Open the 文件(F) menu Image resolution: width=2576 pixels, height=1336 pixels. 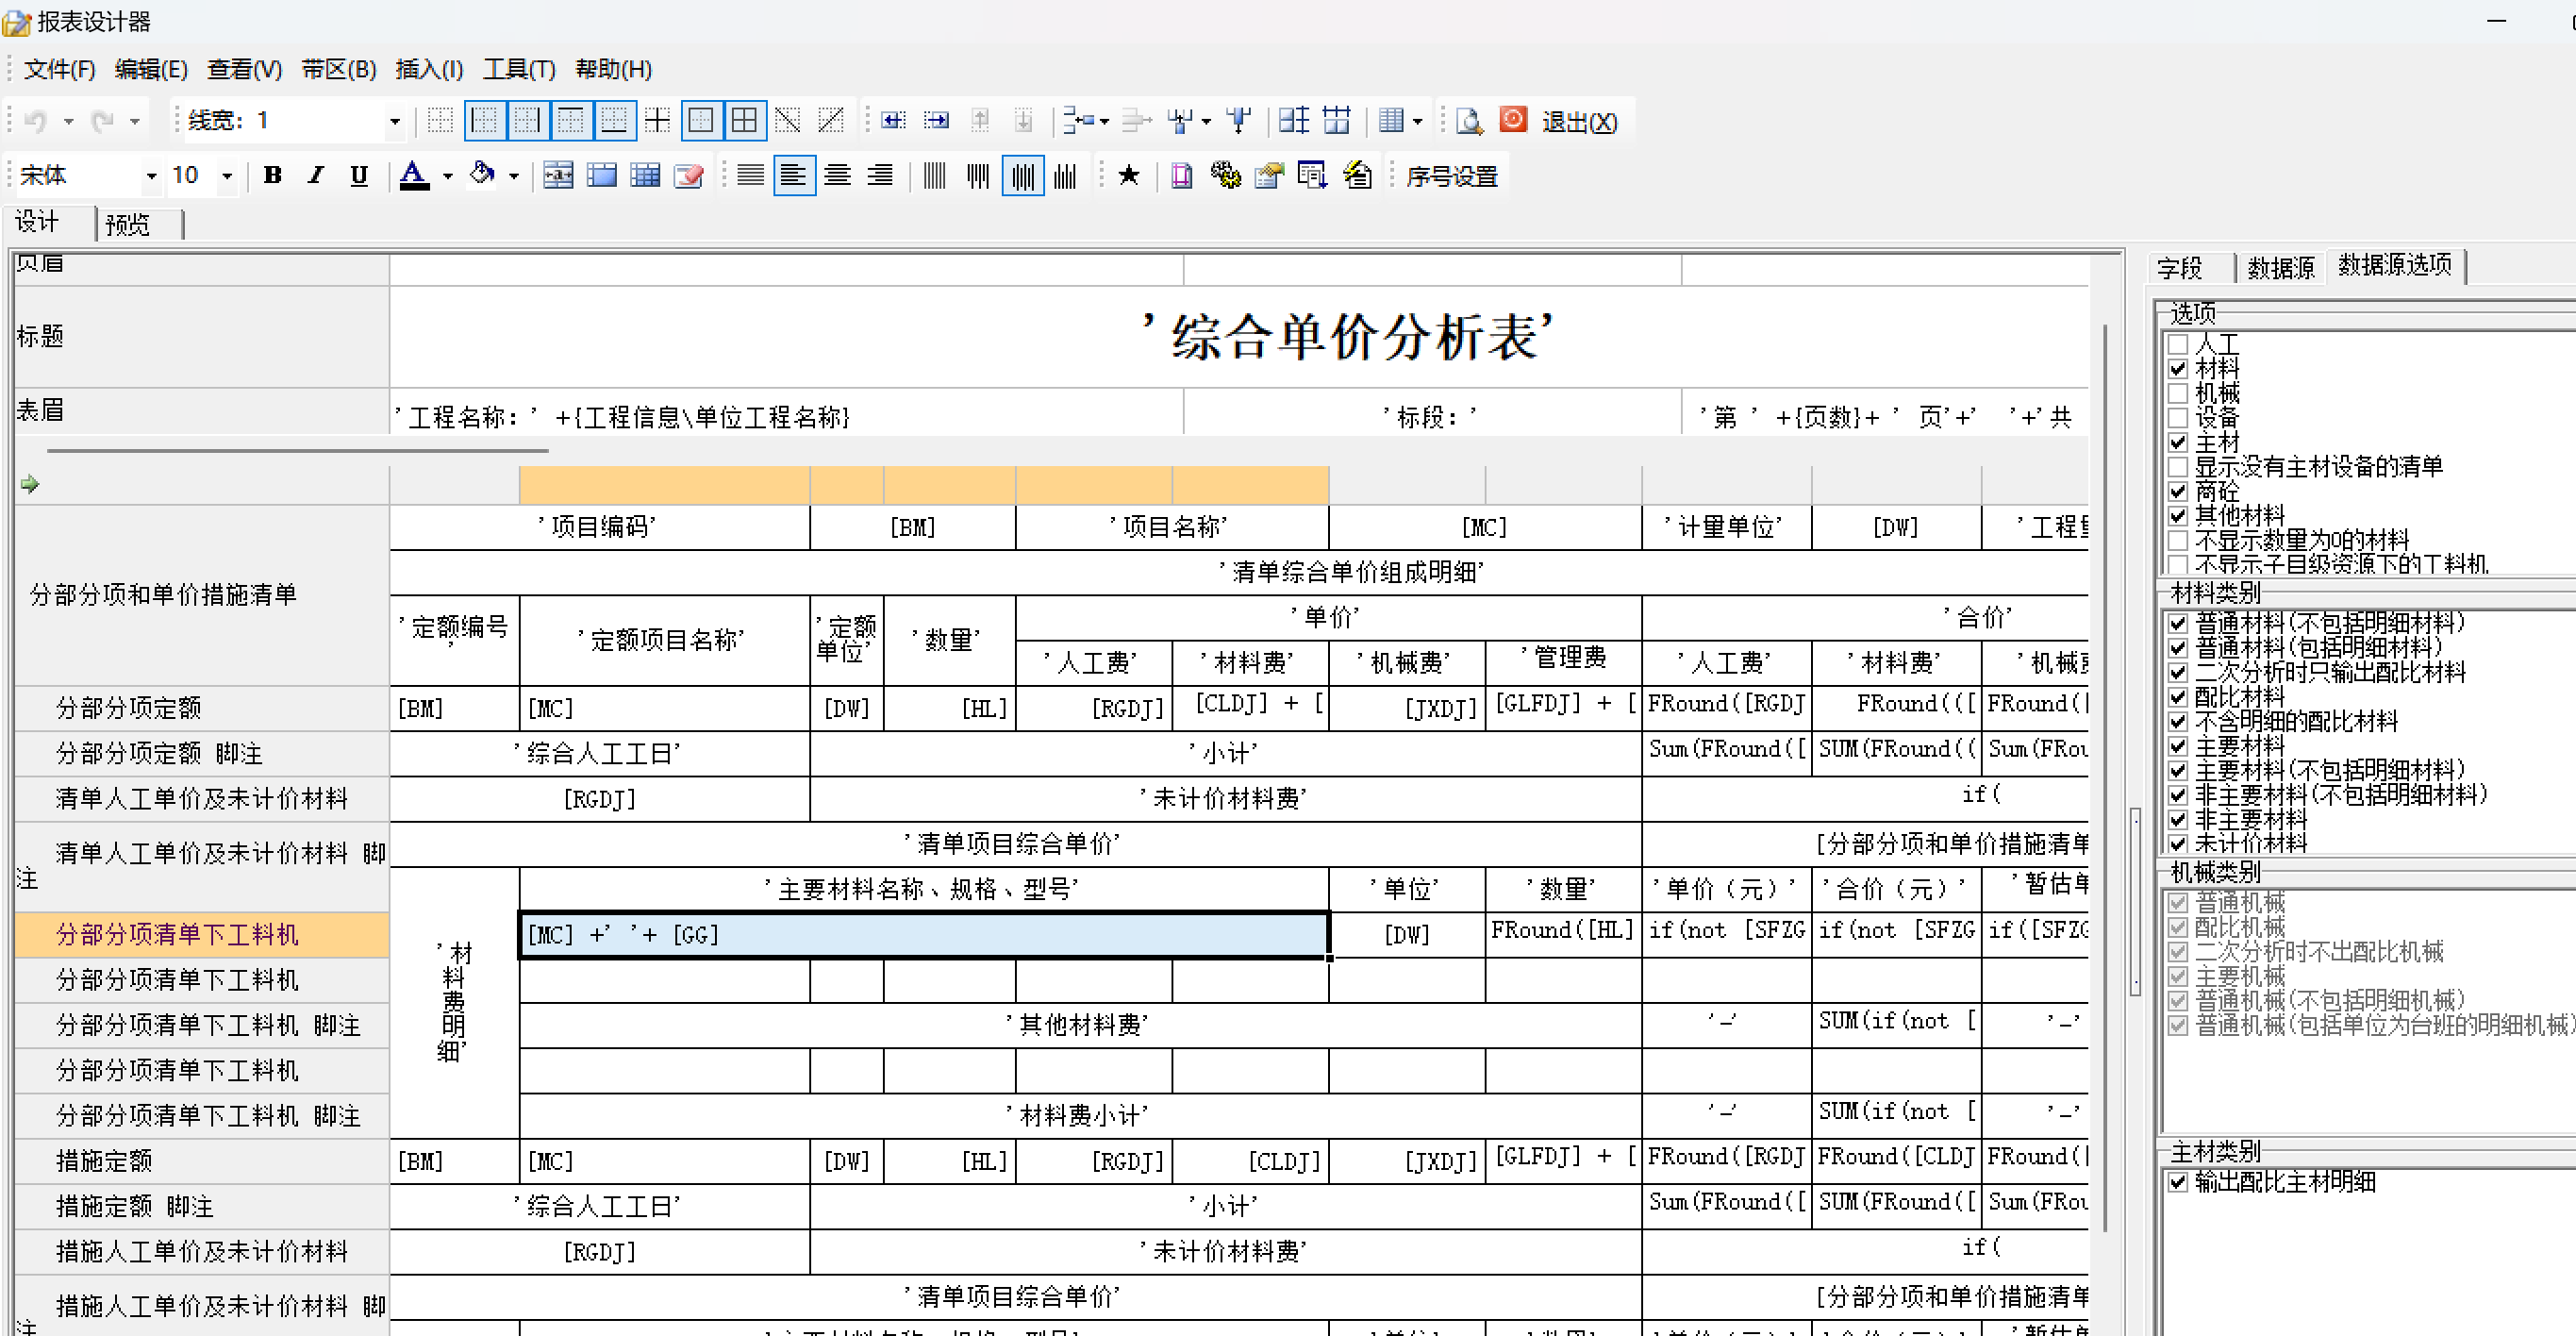59,69
